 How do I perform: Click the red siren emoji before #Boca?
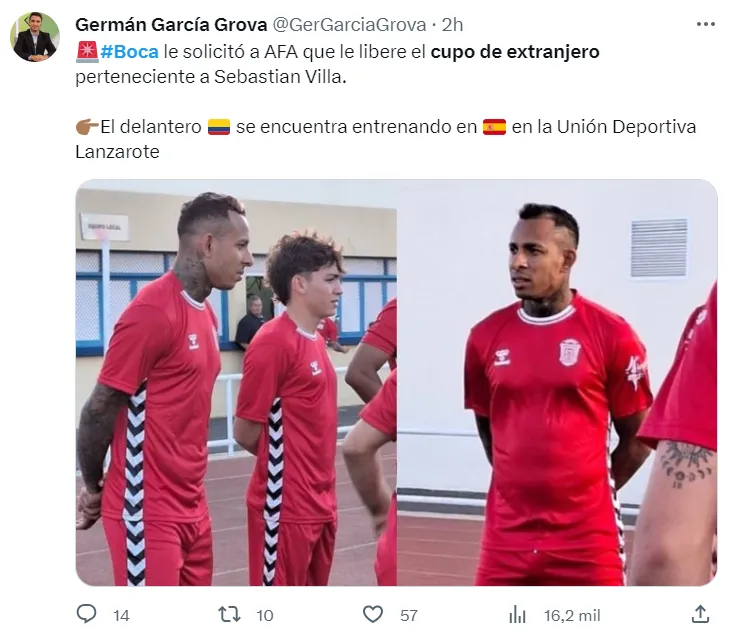click(x=87, y=52)
